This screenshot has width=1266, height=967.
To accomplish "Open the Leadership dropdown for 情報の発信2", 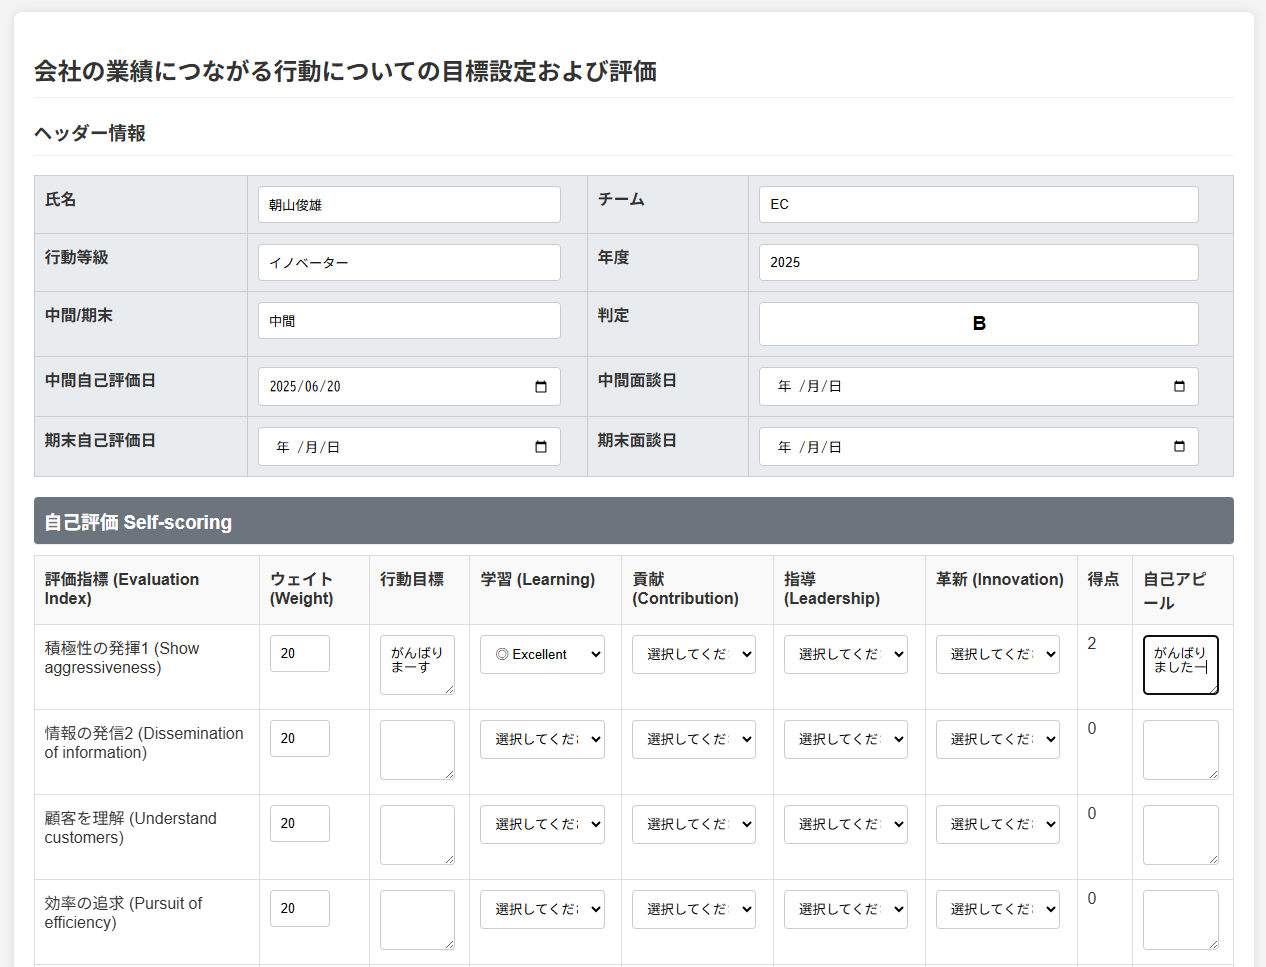I will click(x=846, y=739).
